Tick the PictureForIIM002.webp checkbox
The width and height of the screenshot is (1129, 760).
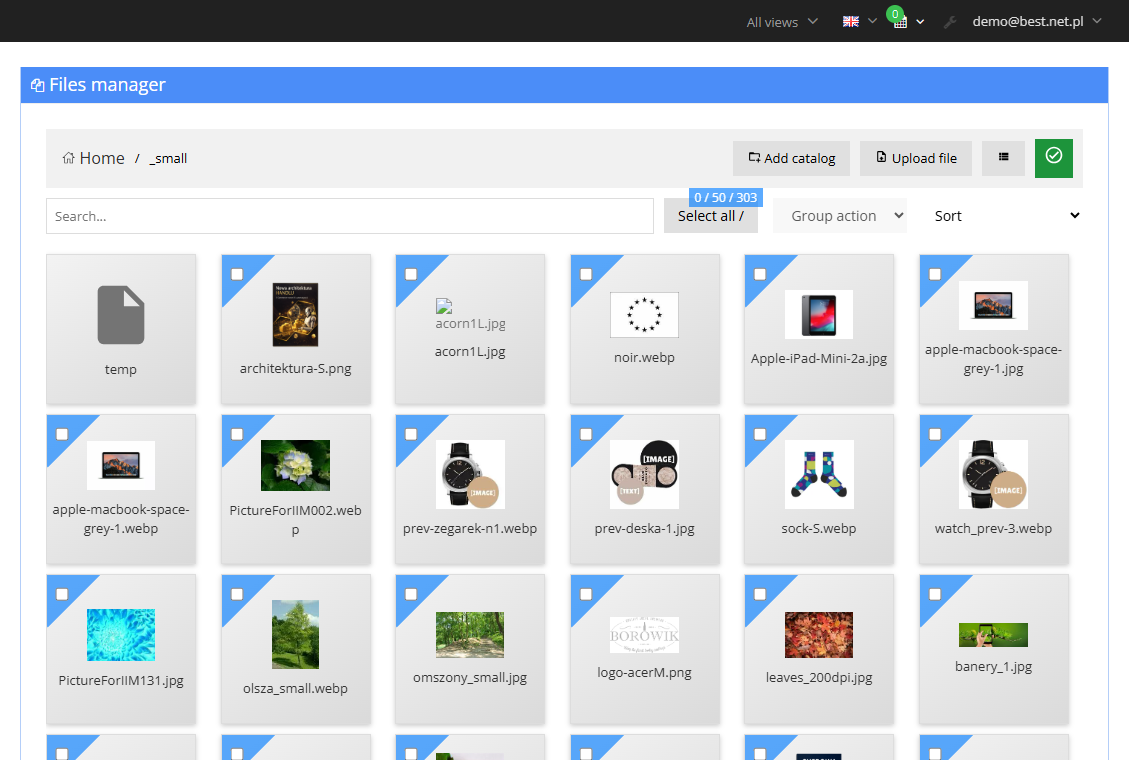click(x=237, y=434)
